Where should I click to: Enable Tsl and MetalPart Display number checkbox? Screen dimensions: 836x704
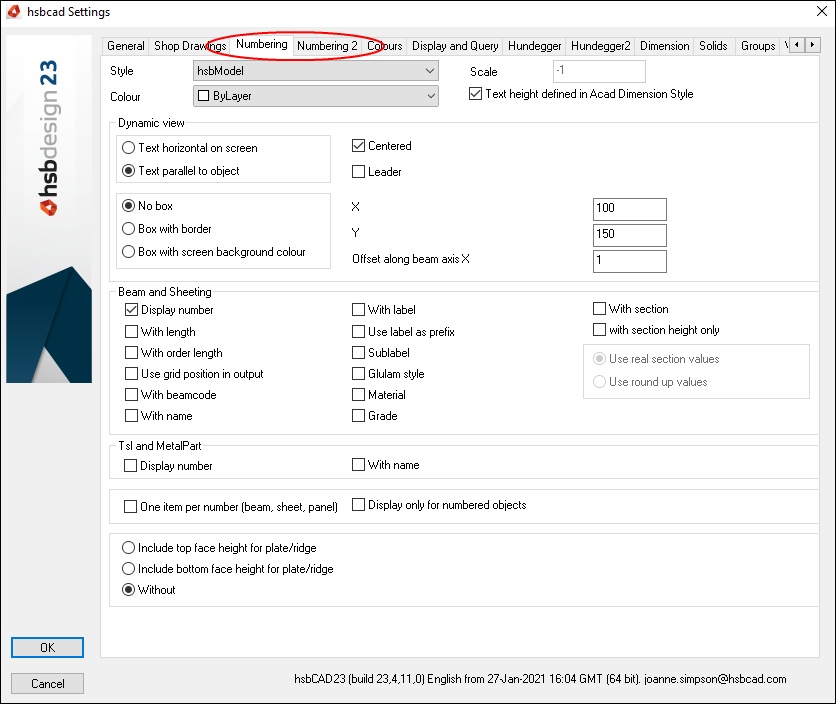coord(168,466)
